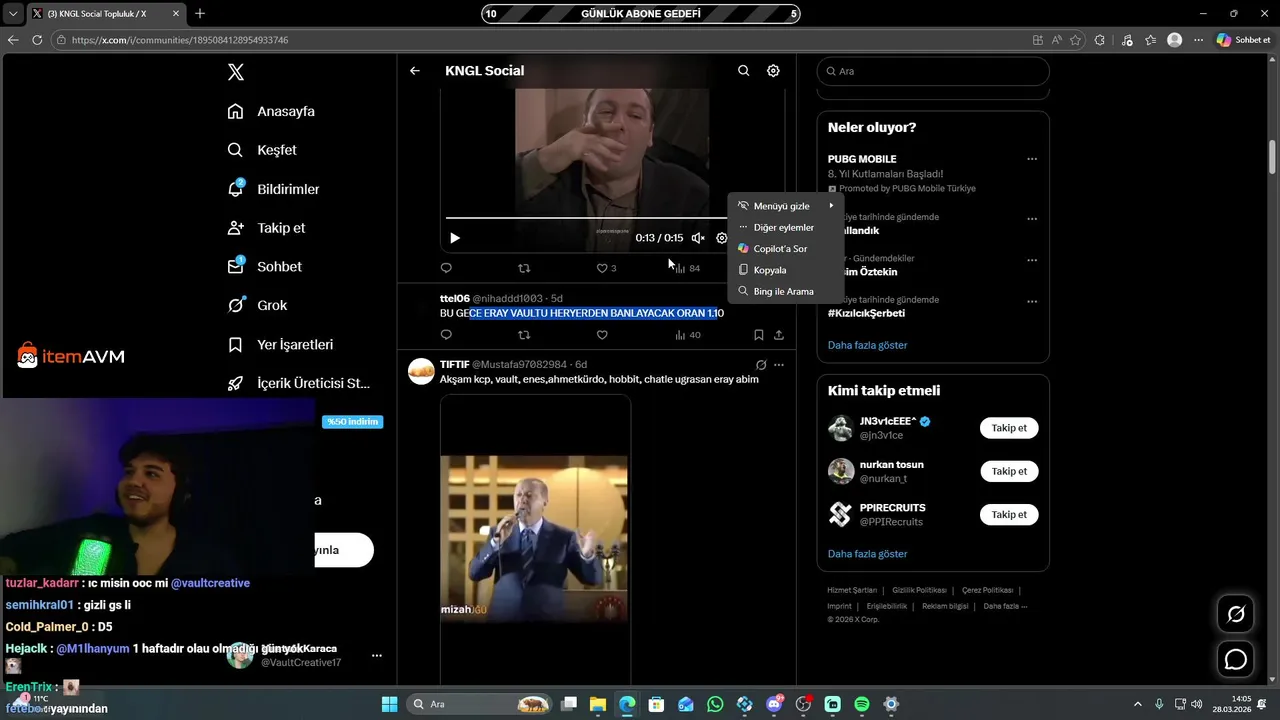Open Spotify from the taskbar
The width and height of the screenshot is (1280, 720).
pyautogui.click(x=862, y=704)
